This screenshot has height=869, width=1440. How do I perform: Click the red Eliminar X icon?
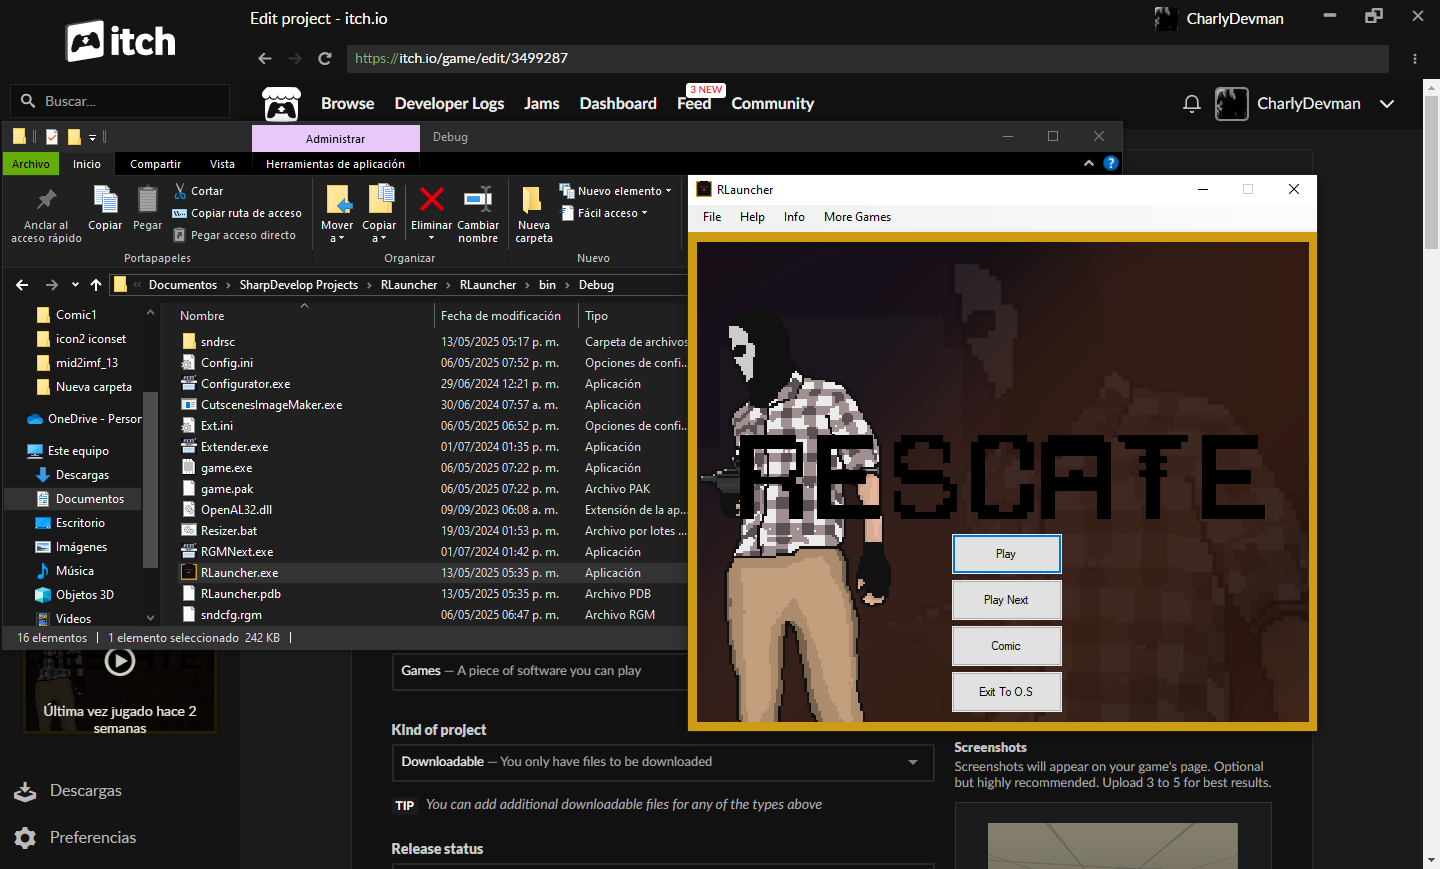coord(431,199)
